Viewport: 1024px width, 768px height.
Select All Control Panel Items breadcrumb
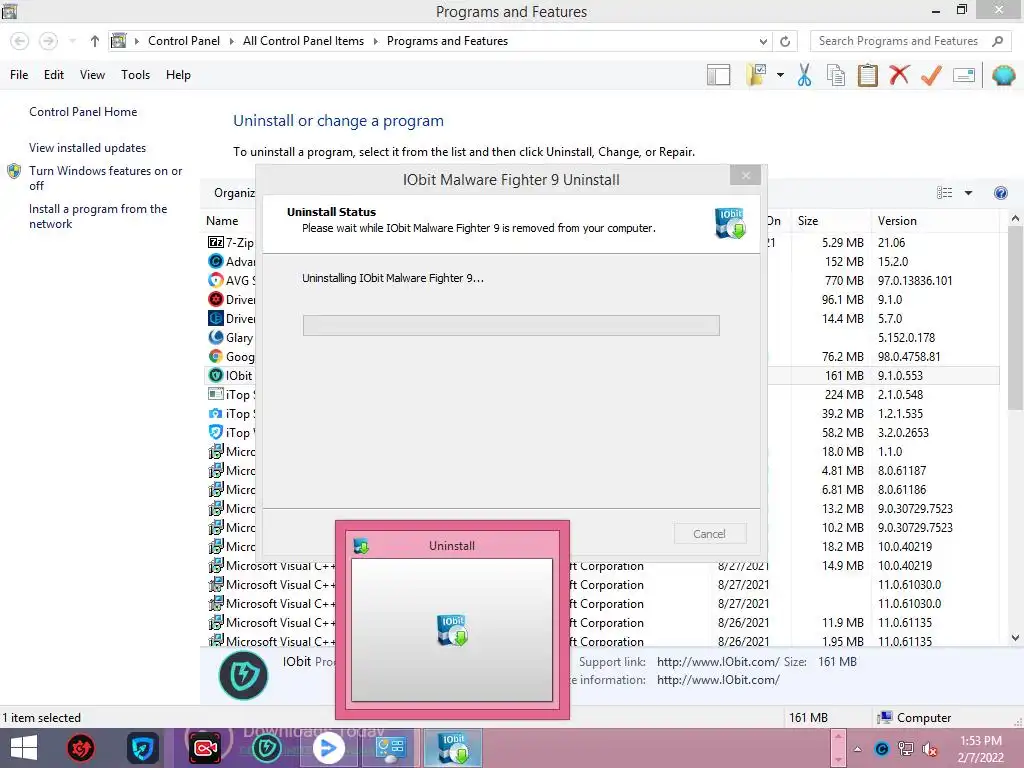point(303,40)
